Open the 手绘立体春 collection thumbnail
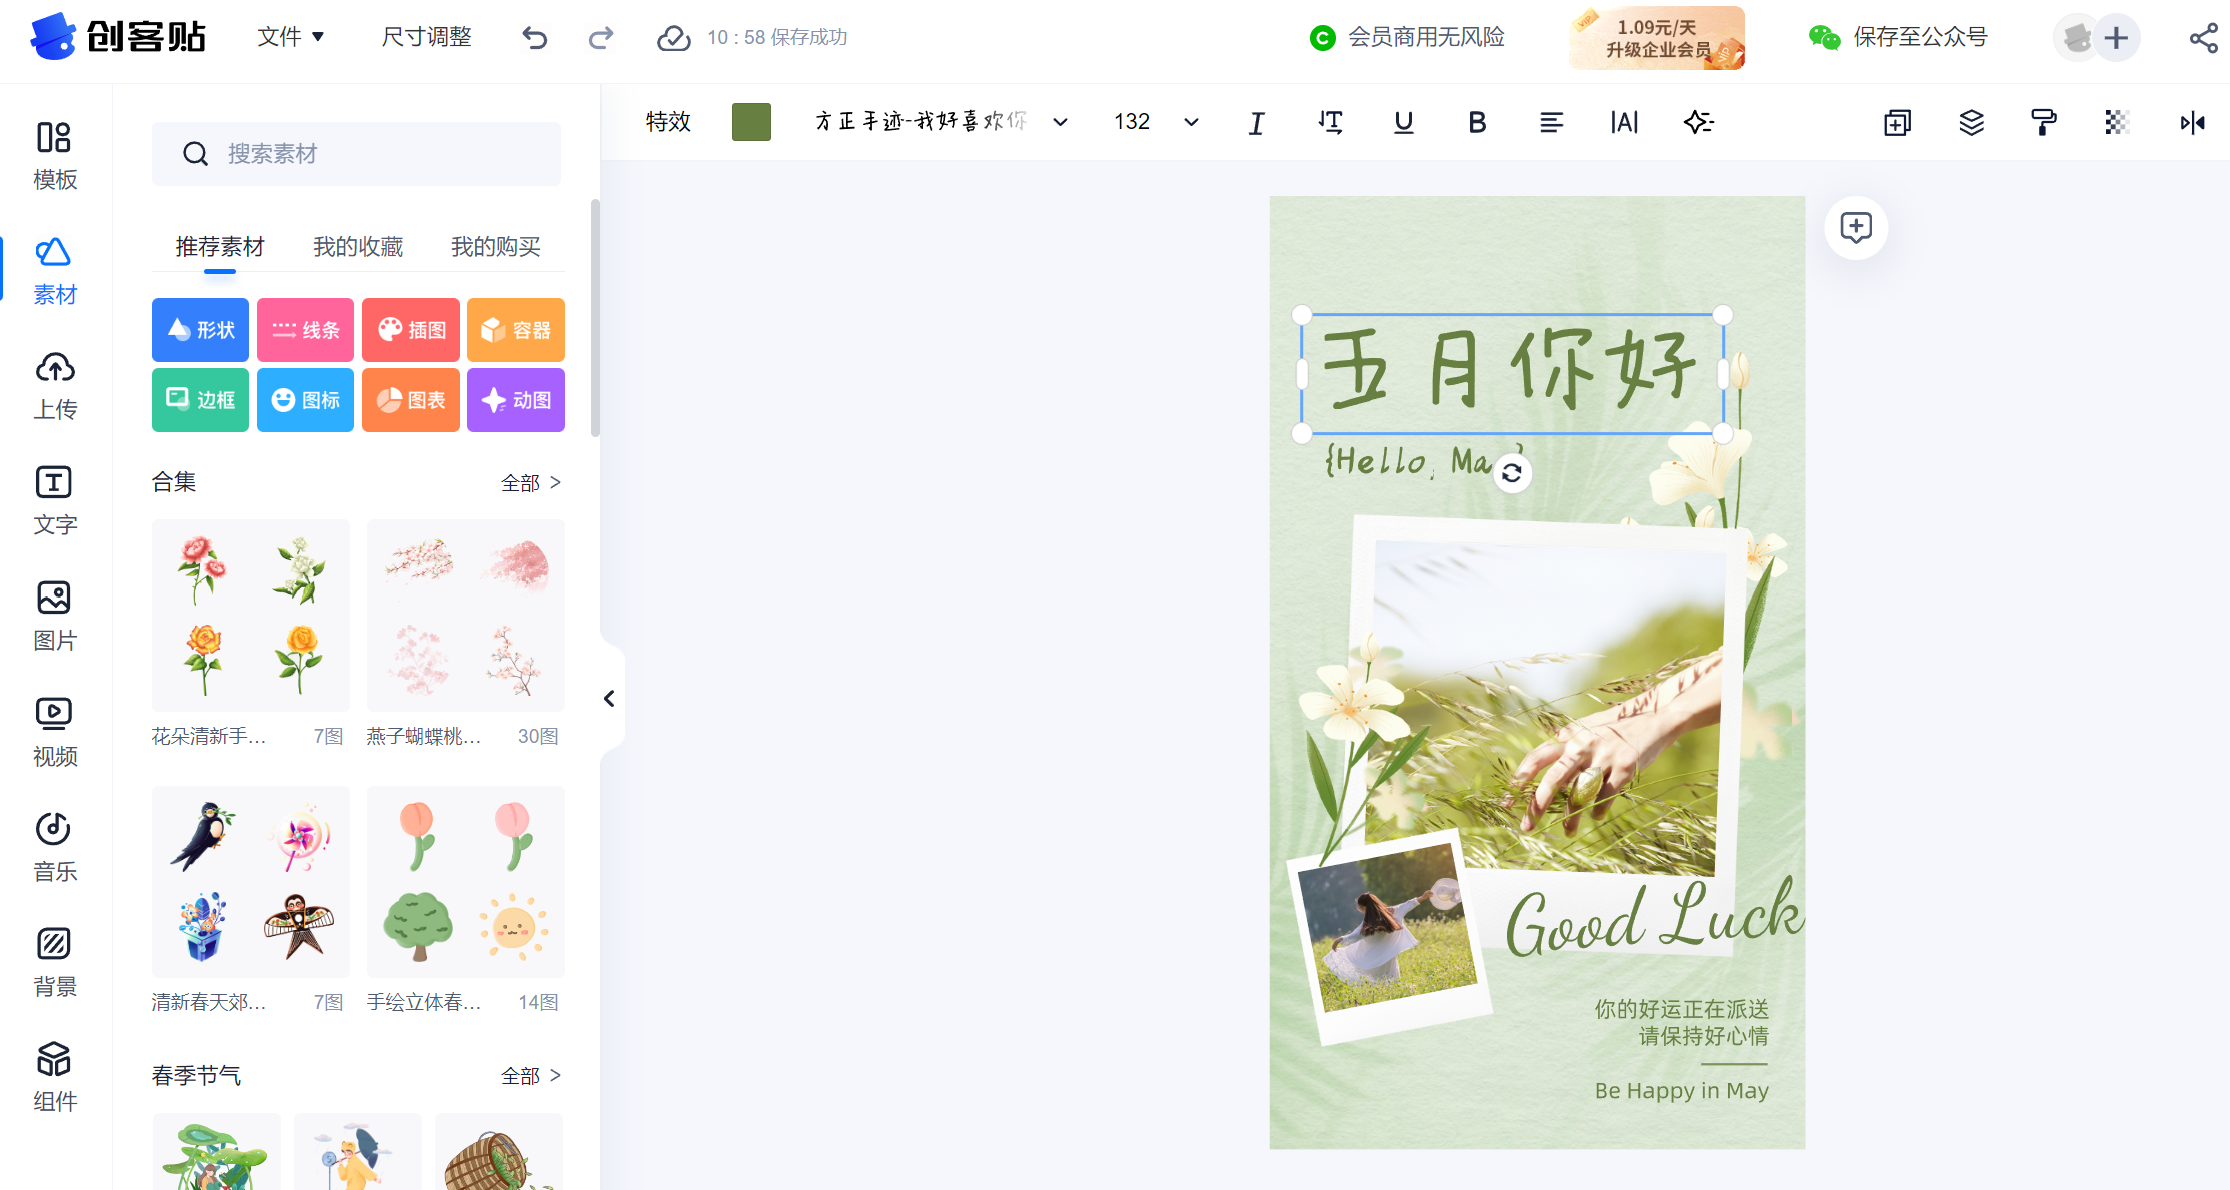This screenshot has height=1190, width=2230. (466, 882)
